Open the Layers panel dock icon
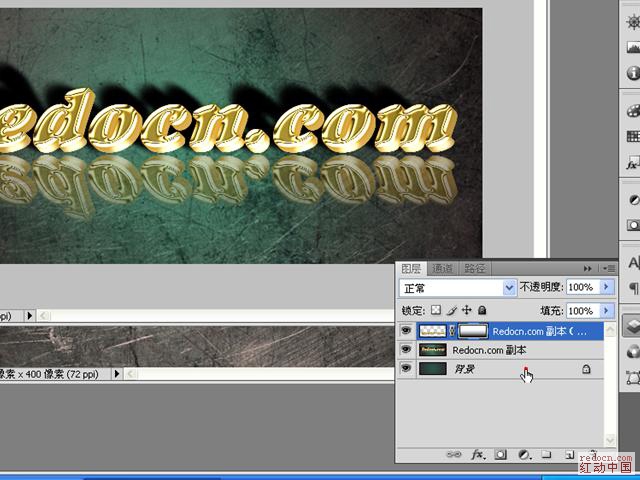This screenshot has height=480, width=640. click(632, 326)
